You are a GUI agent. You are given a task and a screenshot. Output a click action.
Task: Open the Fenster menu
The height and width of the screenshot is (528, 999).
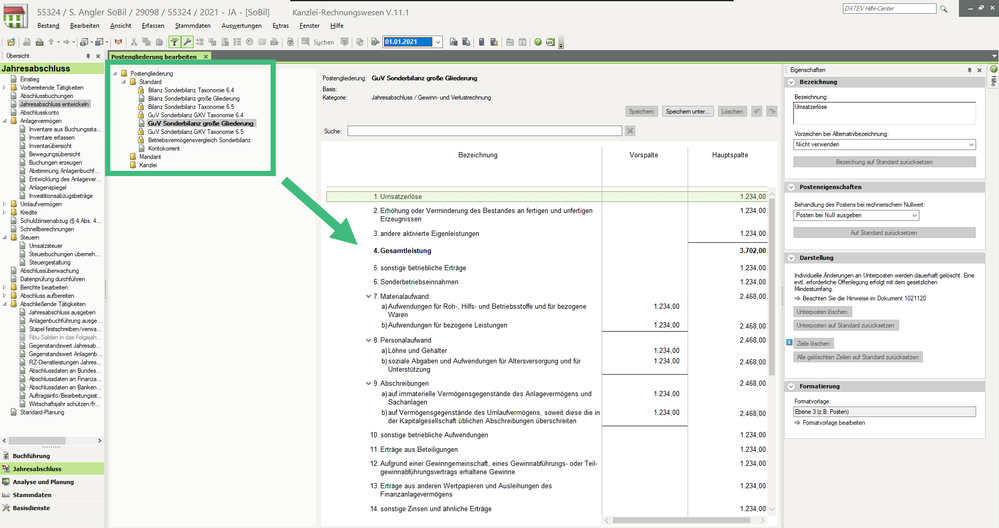[310, 25]
